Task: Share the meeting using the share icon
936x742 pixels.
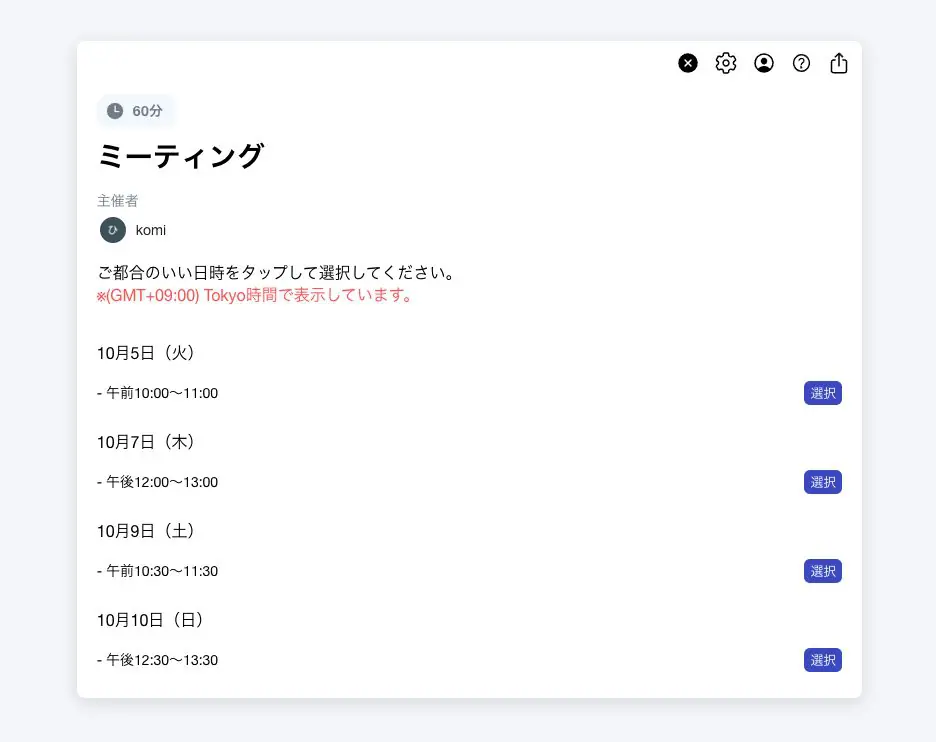Action: point(839,63)
